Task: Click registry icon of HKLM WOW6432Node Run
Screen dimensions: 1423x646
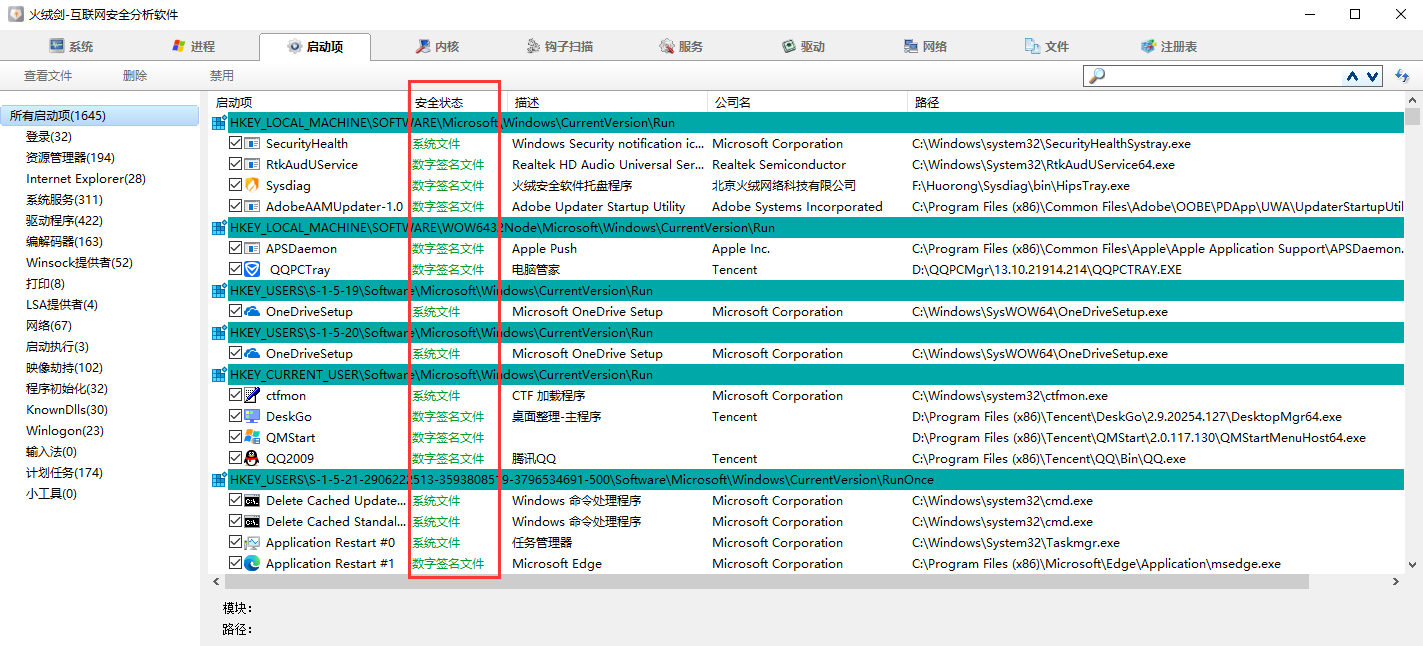Action: click(x=218, y=228)
